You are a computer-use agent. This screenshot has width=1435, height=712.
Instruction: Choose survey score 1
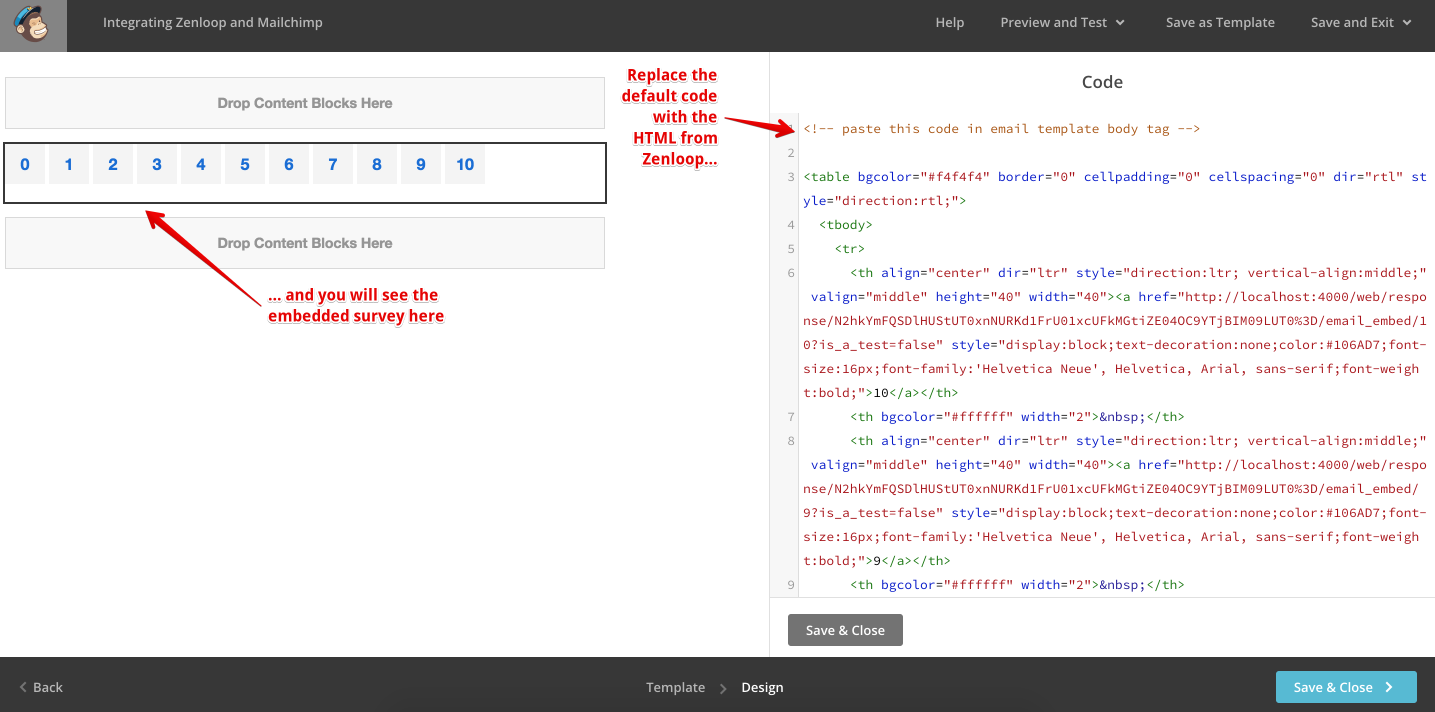[69, 165]
